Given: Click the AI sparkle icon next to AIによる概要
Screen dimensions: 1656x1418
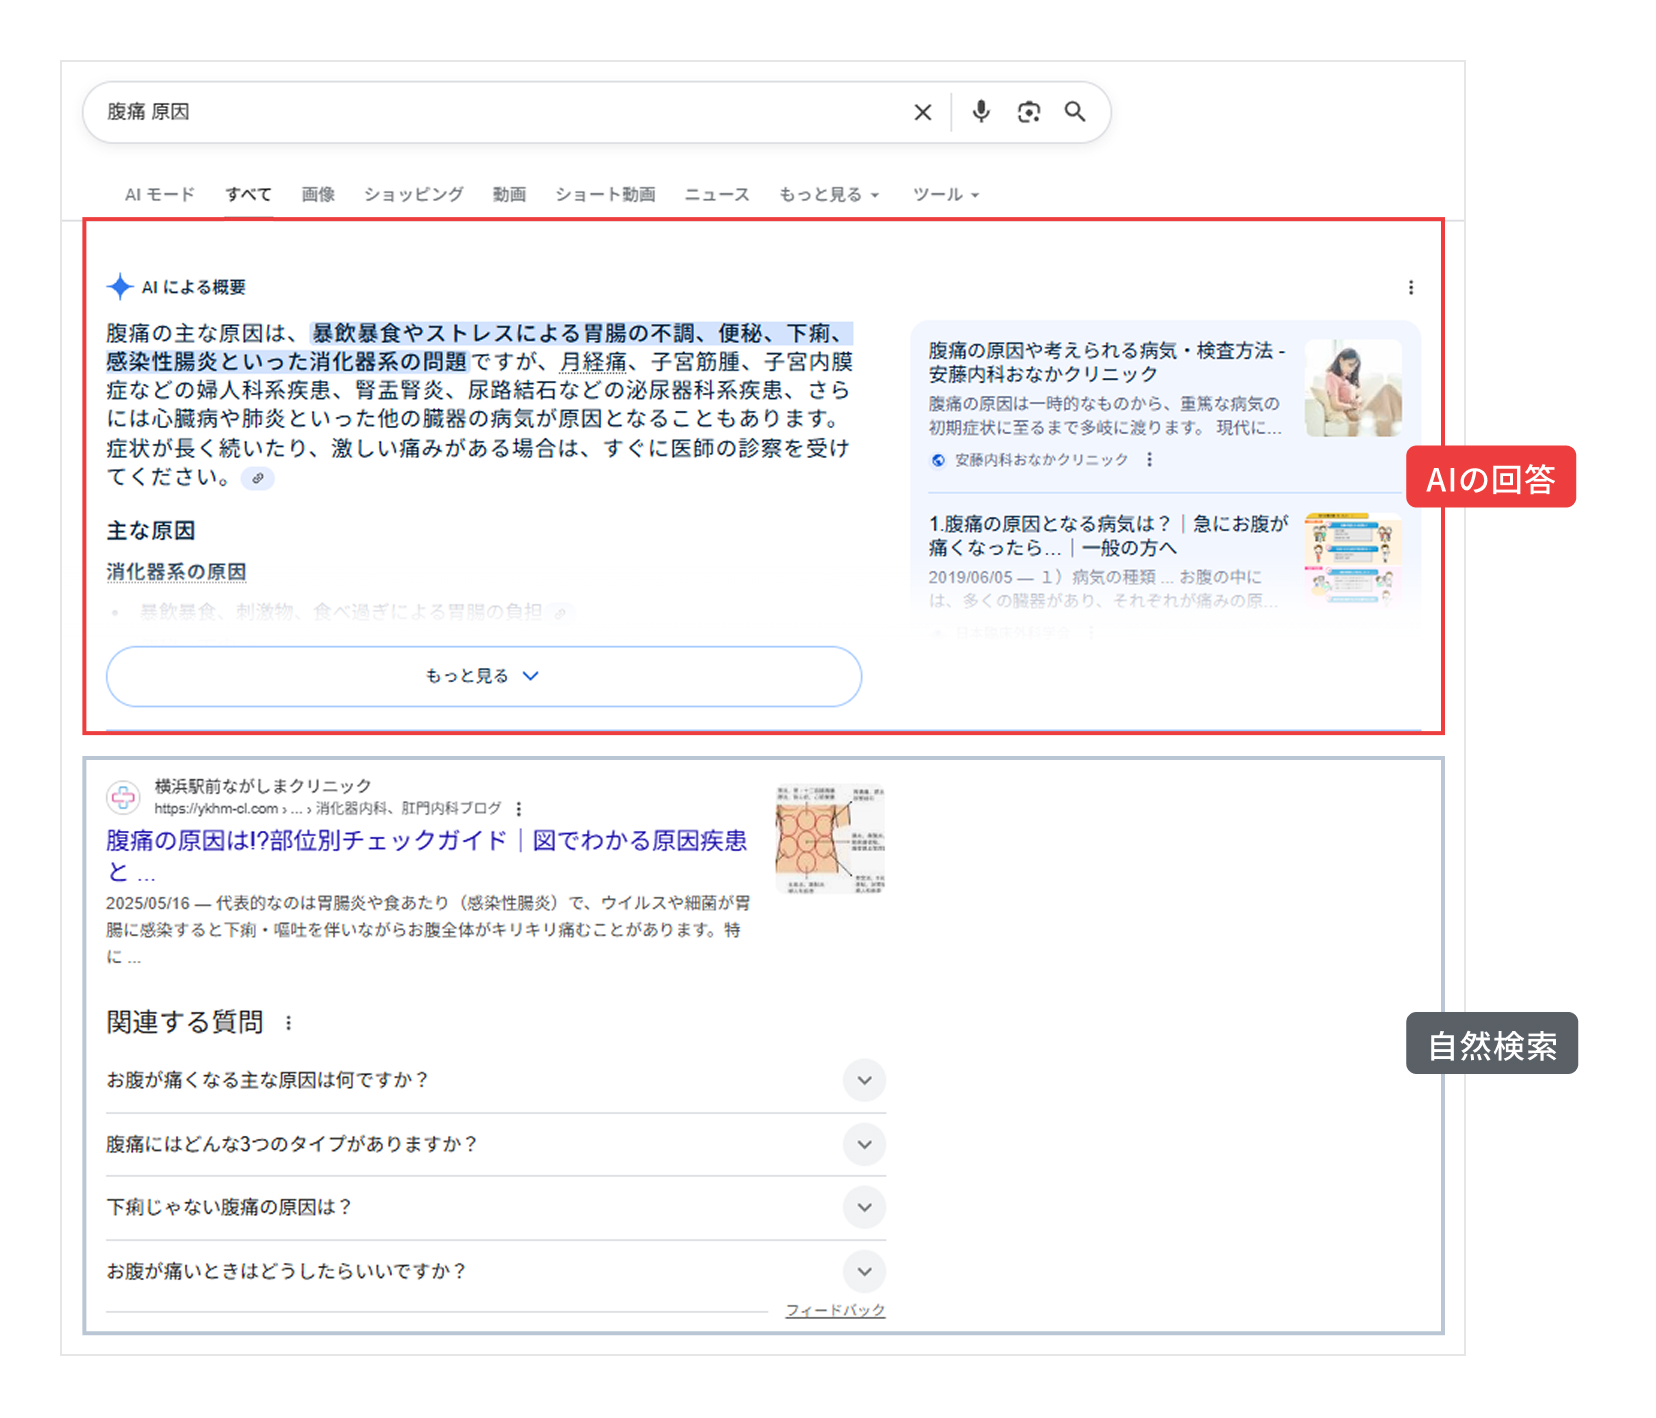Looking at the screenshot, I should 121,287.
